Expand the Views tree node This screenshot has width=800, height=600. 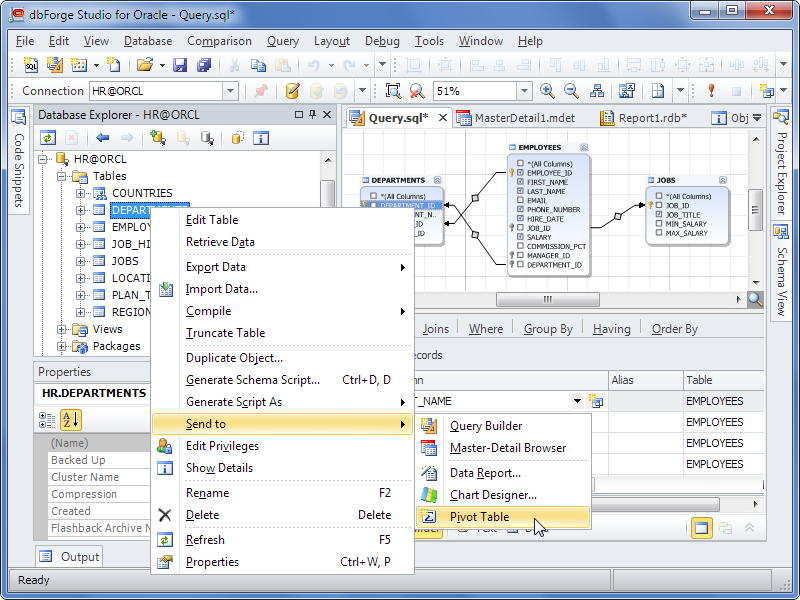point(62,329)
